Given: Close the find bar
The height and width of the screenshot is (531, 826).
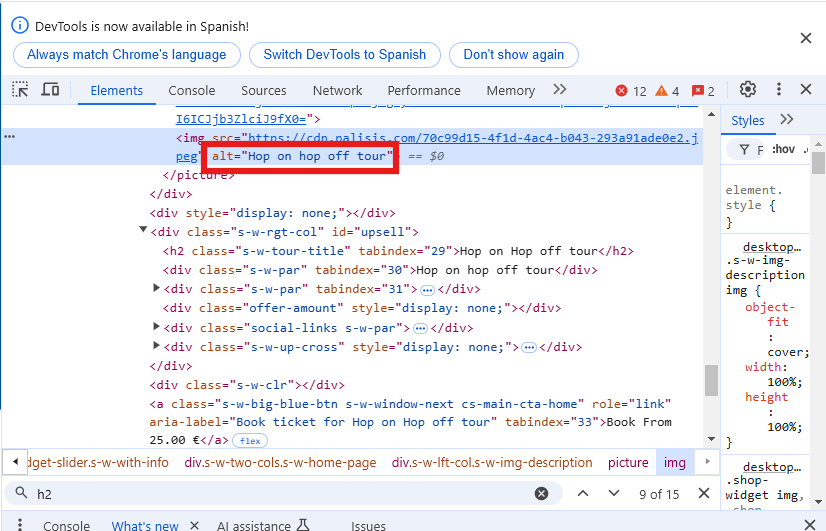Looking at the screenshot, I should 704,494.
